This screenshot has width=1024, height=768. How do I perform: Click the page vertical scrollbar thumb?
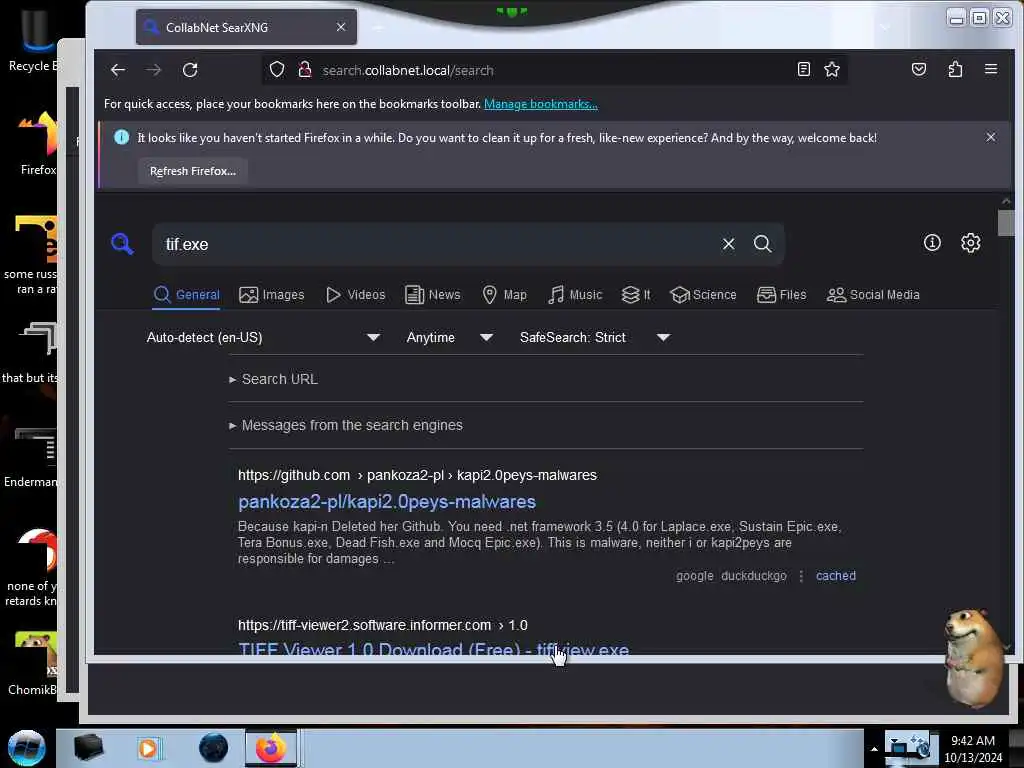pyautogui.click(x=1006, y=223)
